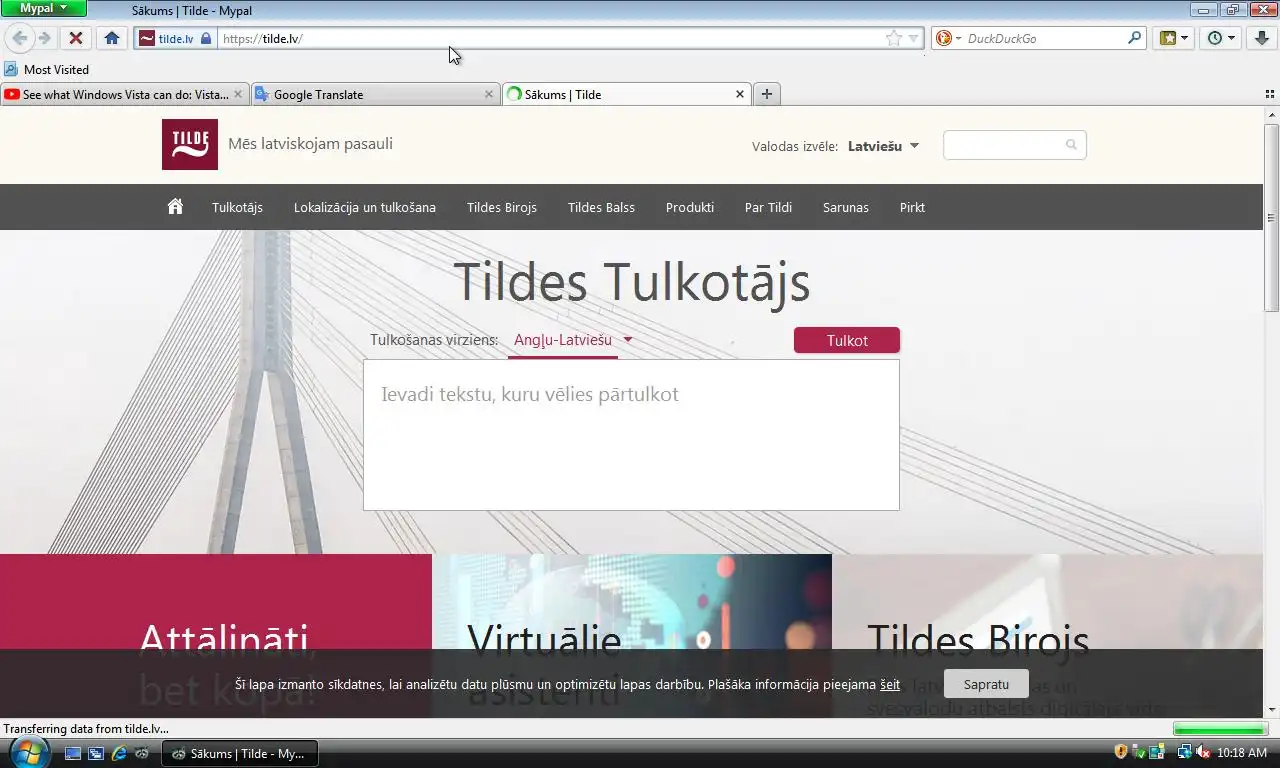Open the Mypal application menu button
The width and height of the screenshot is (1280, 768).
click(44, 8)
